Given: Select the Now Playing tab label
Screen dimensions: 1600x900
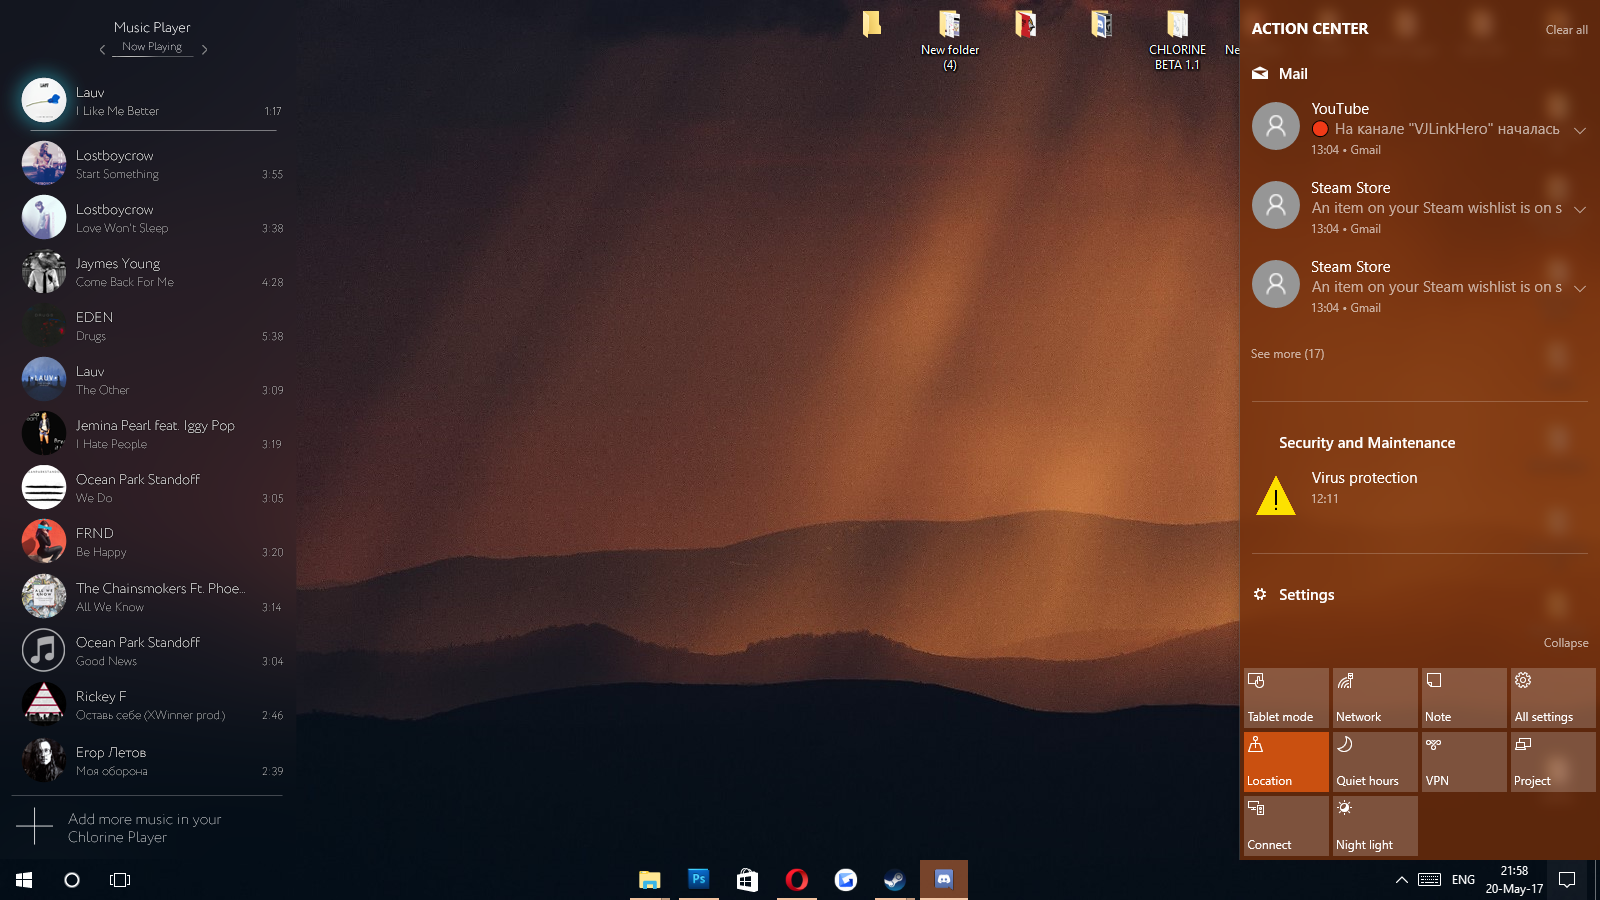Looking at the screenshot, I should click(x=152, y=47).
